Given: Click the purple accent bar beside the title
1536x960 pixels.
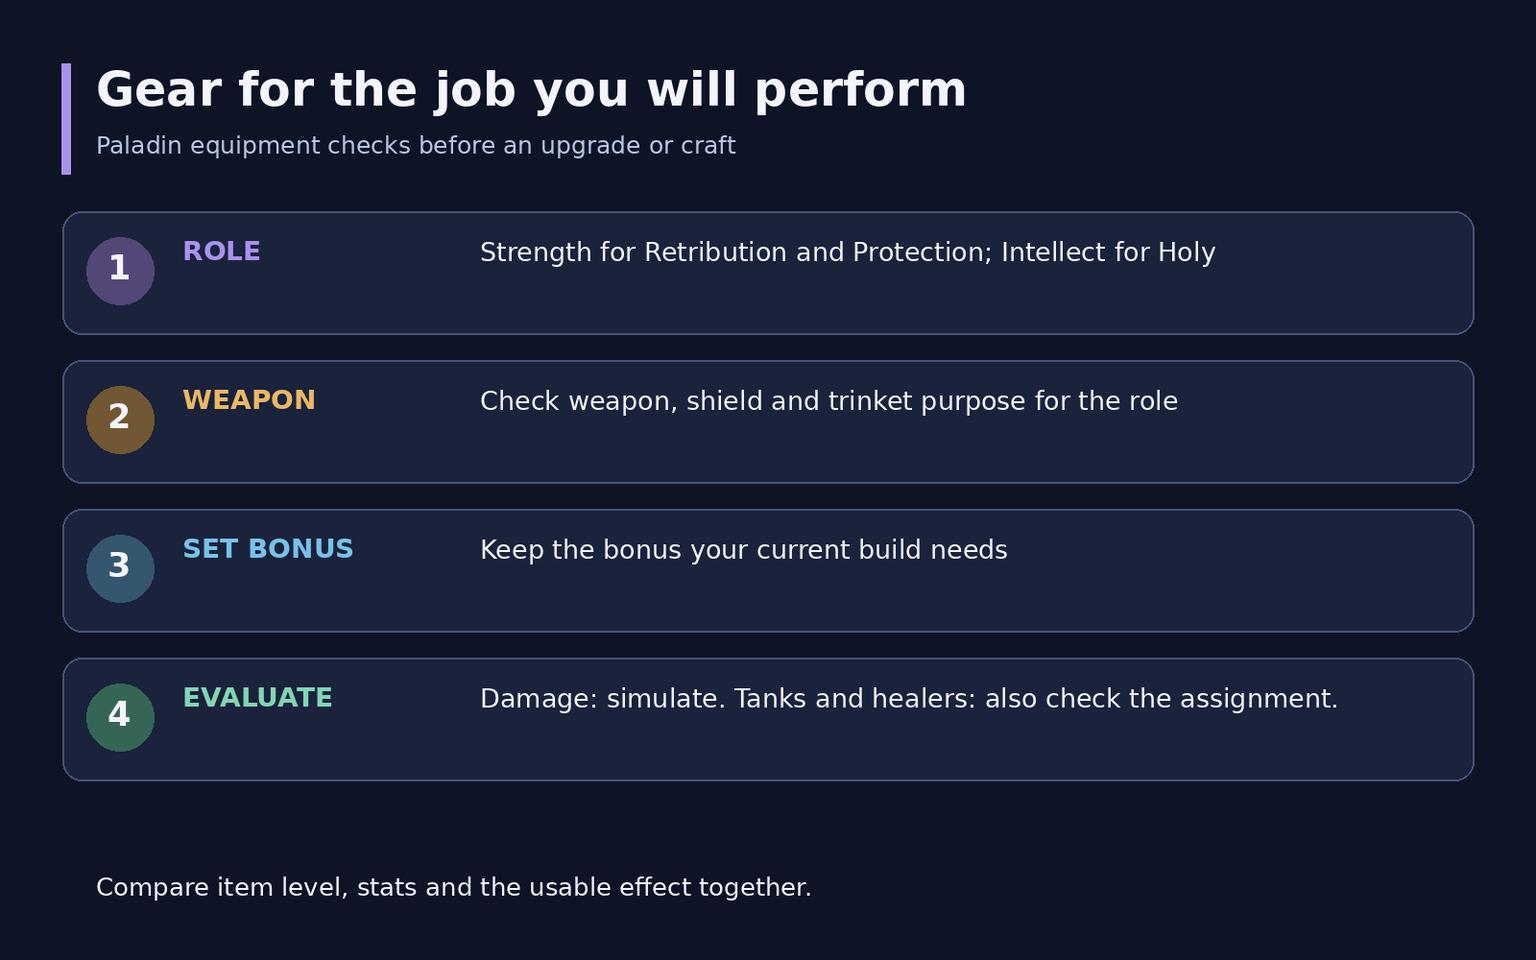Looking at the screenshot, I should point(66,119).
